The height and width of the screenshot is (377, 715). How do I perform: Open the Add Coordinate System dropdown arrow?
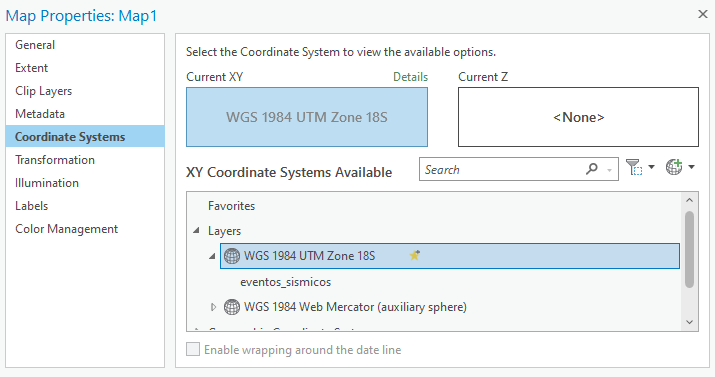[691, 167]
